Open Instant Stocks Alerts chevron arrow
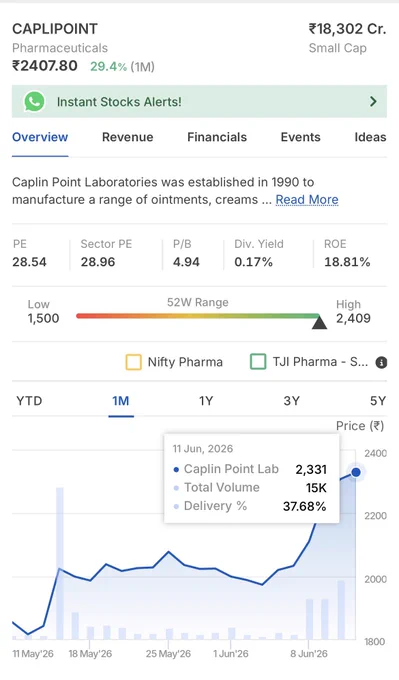Screen dimensions: 399x680 [373, 101]
